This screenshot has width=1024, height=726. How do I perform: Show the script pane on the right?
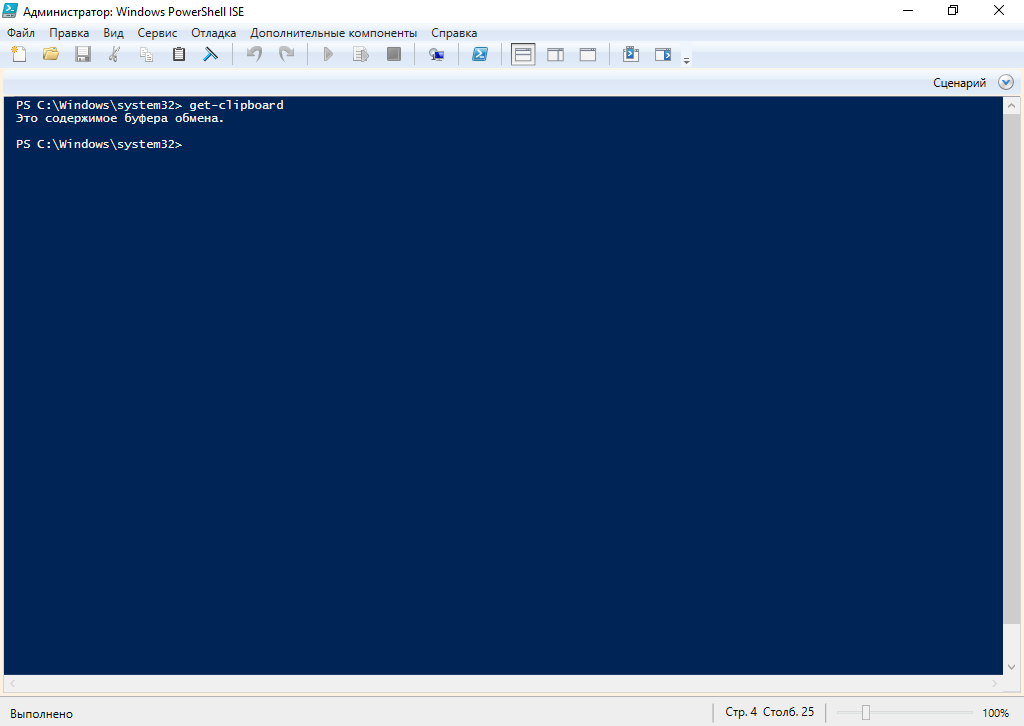coord(555,55)
